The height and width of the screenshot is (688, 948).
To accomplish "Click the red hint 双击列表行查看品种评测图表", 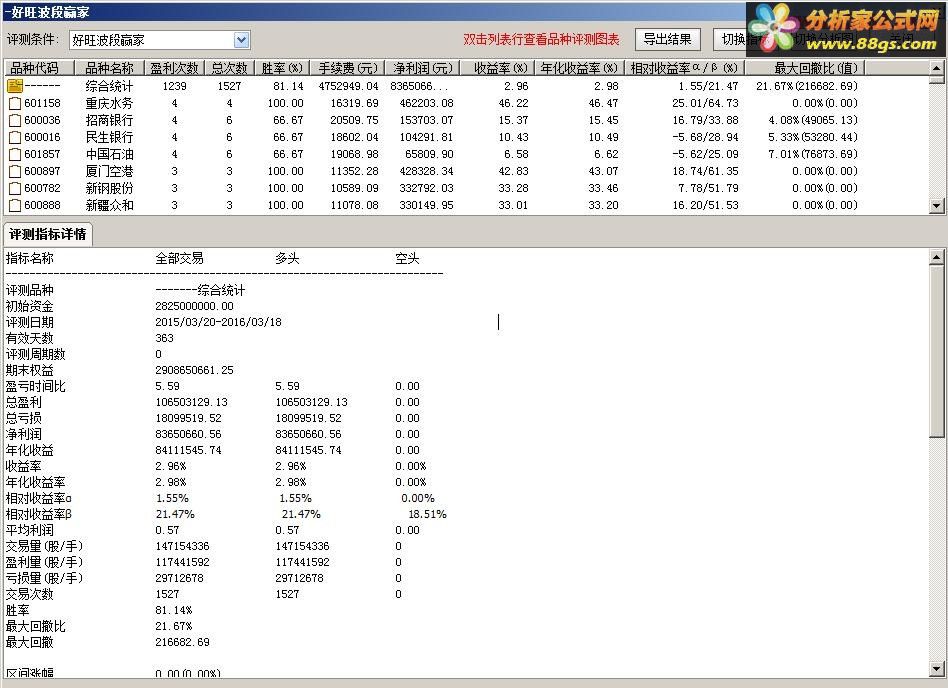I will click(x=541, y=40).
